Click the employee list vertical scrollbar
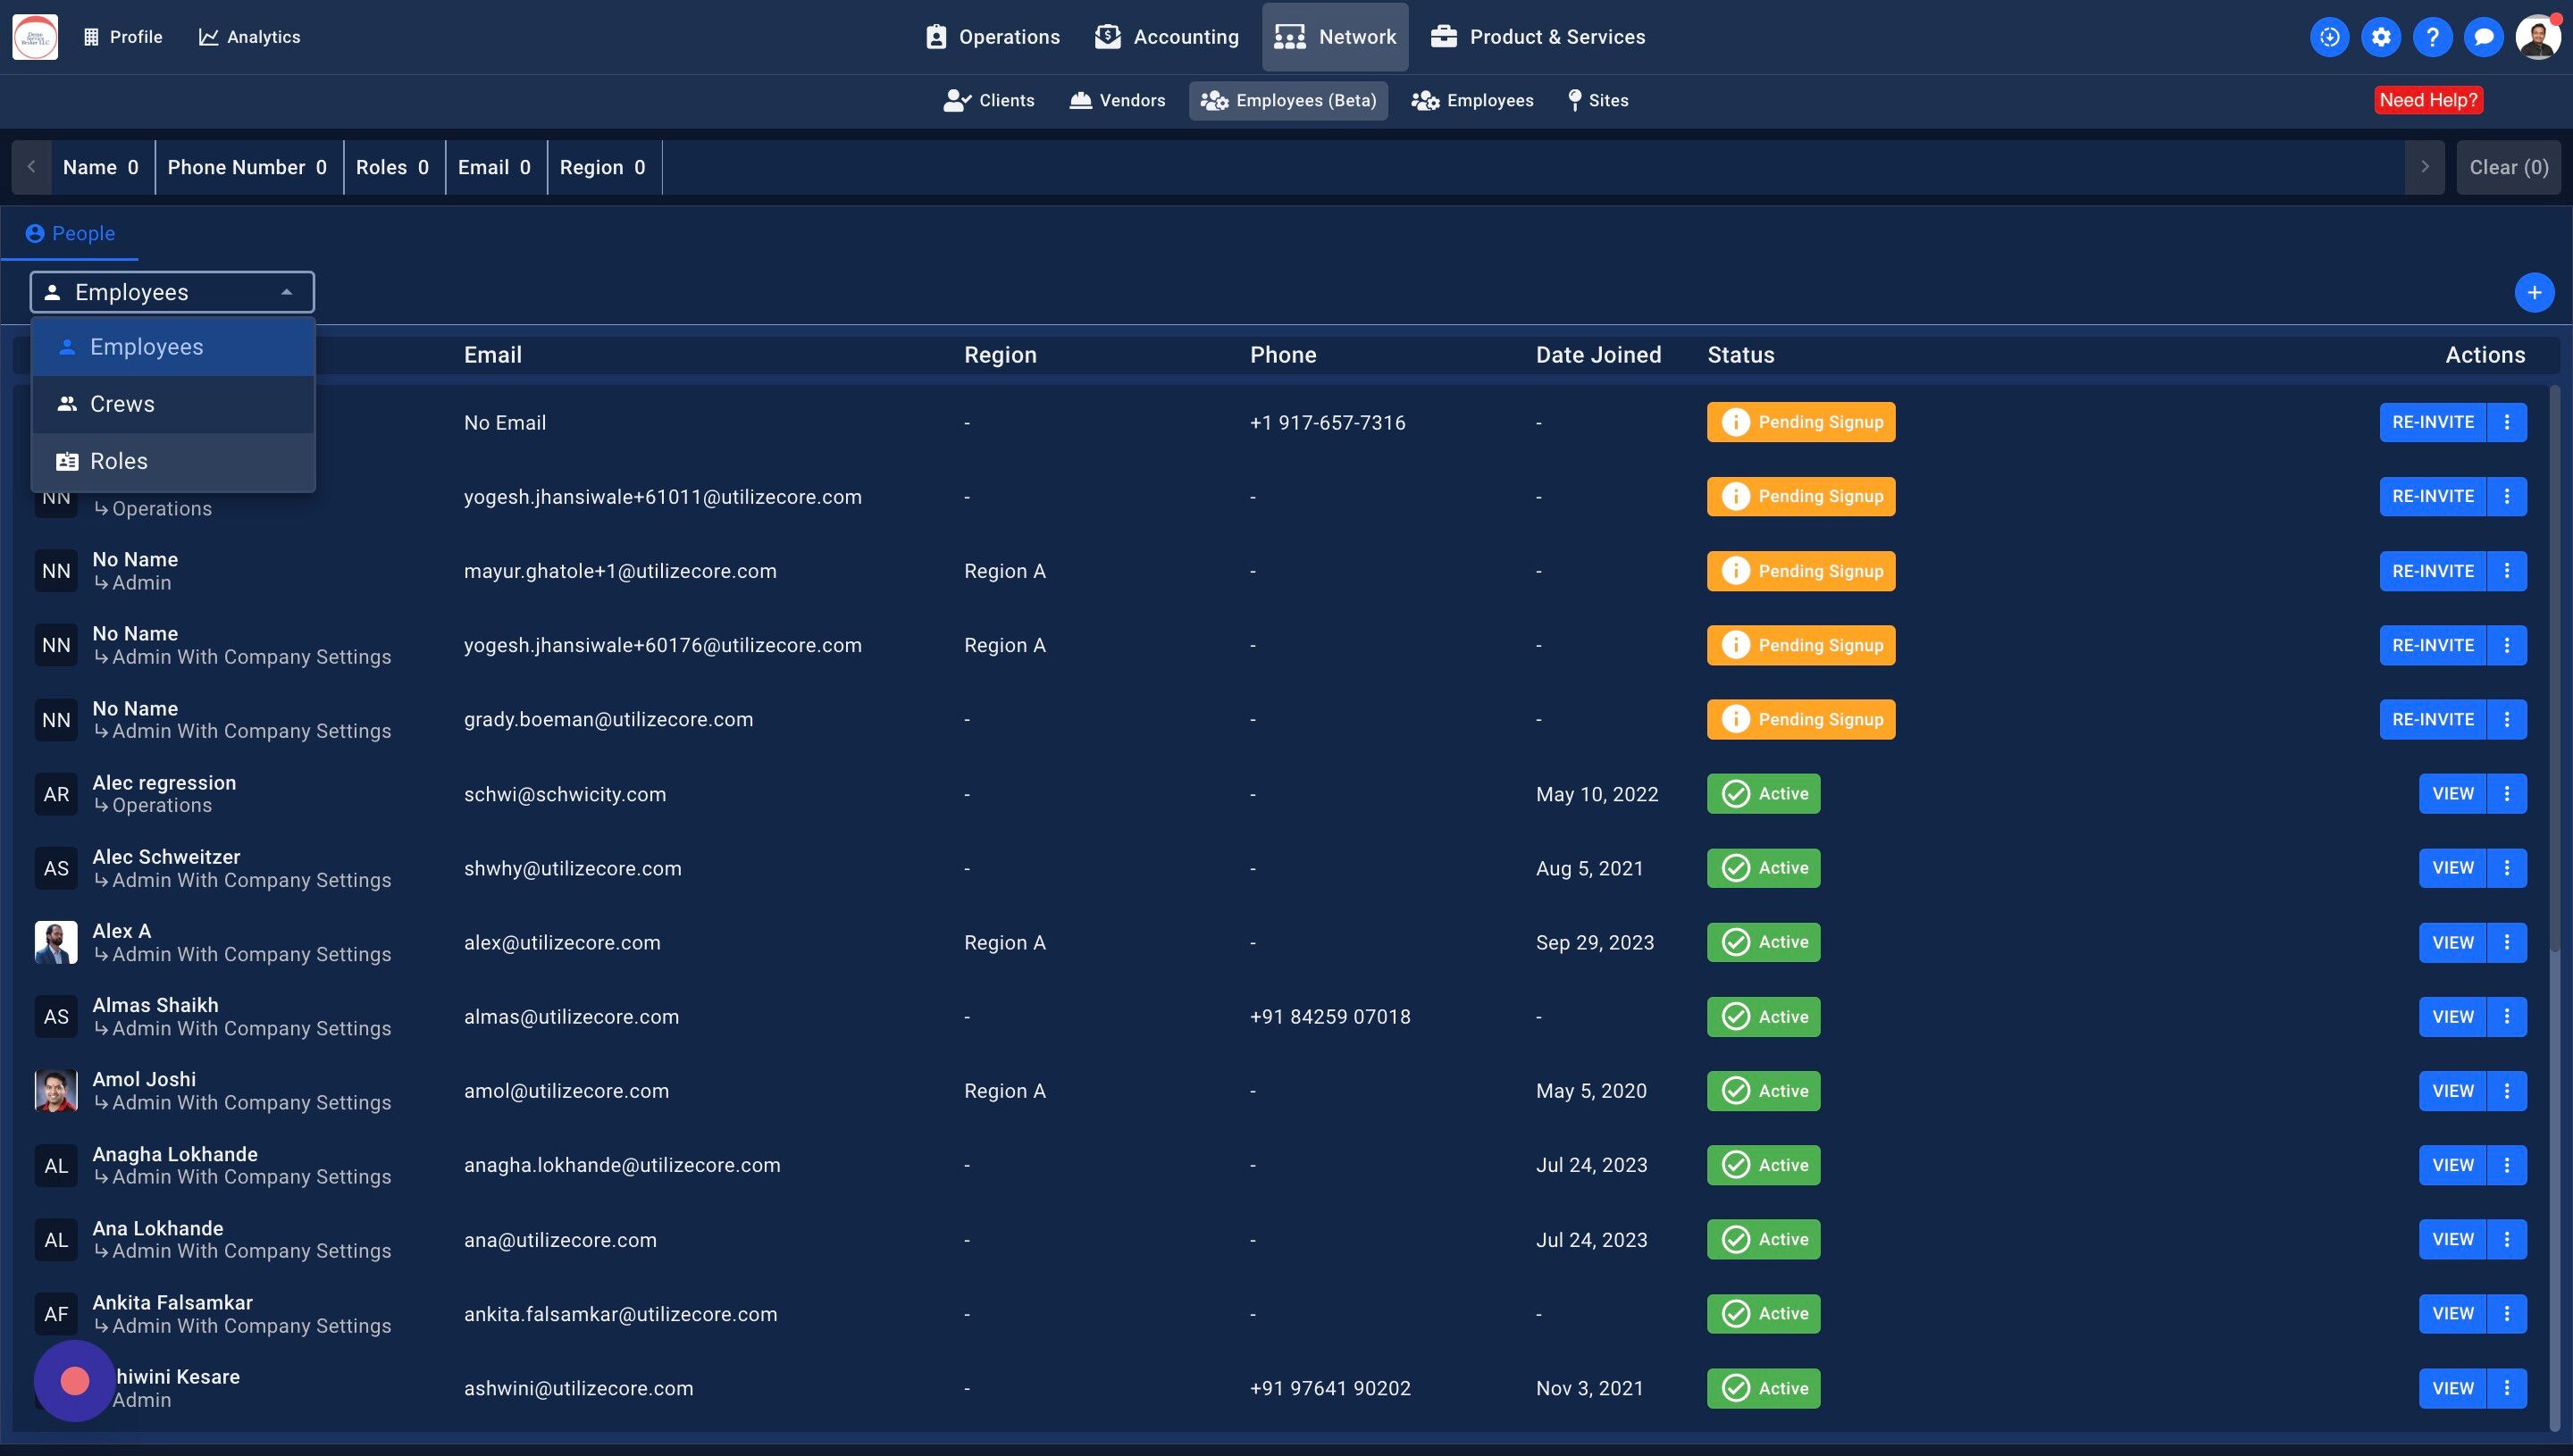The width and height of the screenshot is (2573, 1456). point(2555,670)
